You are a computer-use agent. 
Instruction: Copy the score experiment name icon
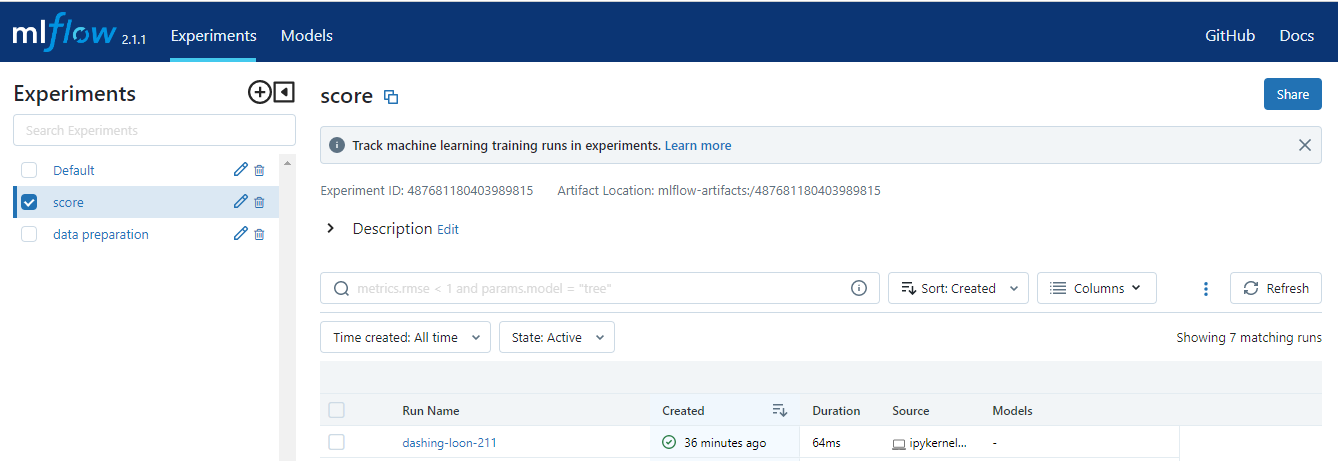(391, 97)
